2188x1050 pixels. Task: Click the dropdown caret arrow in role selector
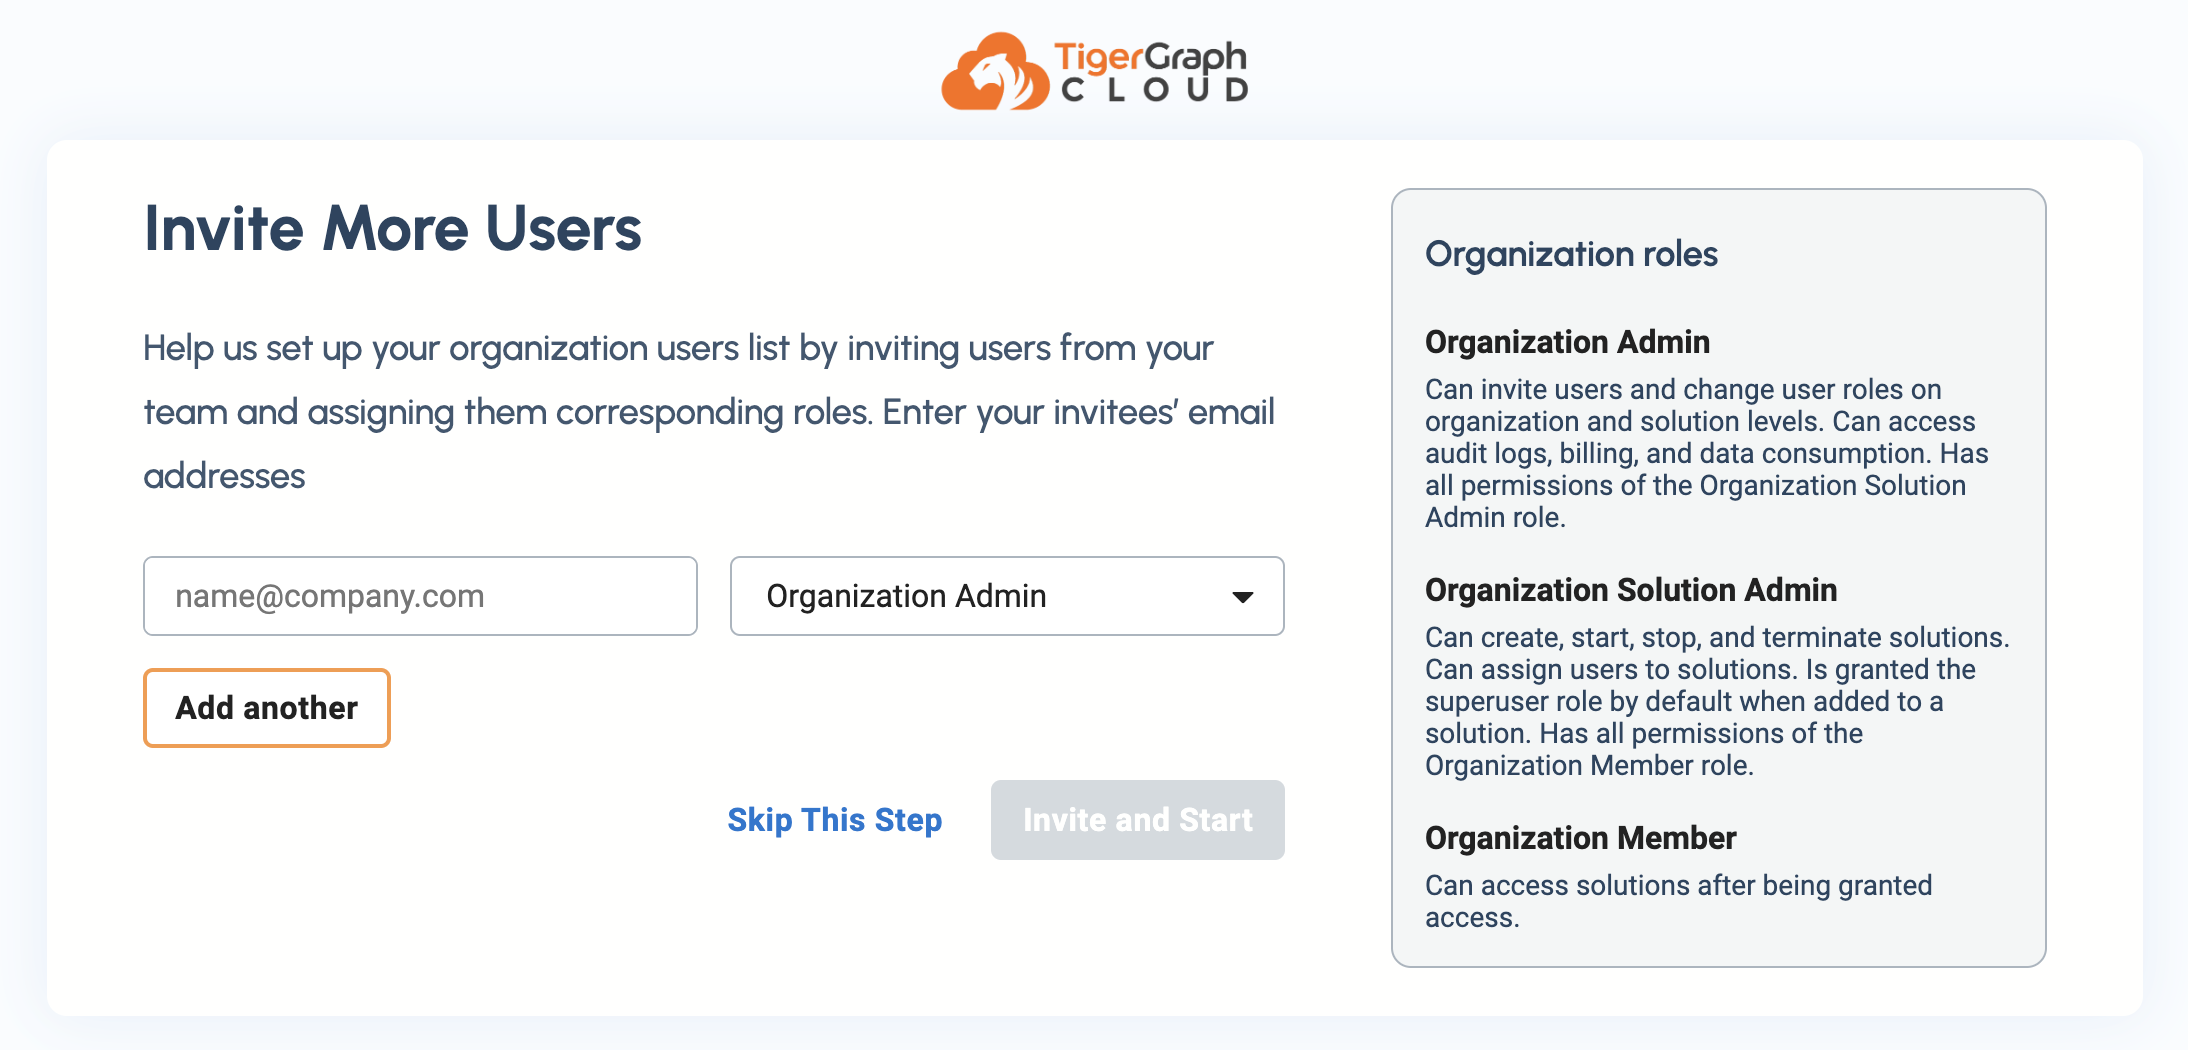(x=1242, y=597)
